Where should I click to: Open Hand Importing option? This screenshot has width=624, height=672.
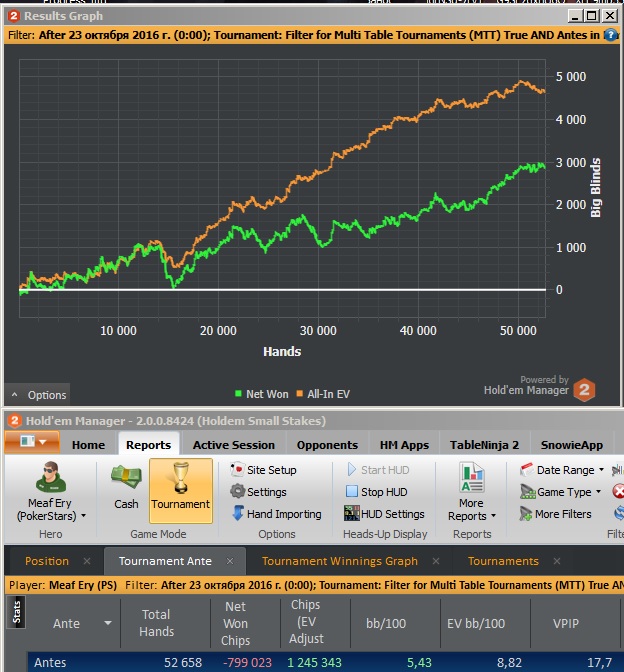coord(276,513)
